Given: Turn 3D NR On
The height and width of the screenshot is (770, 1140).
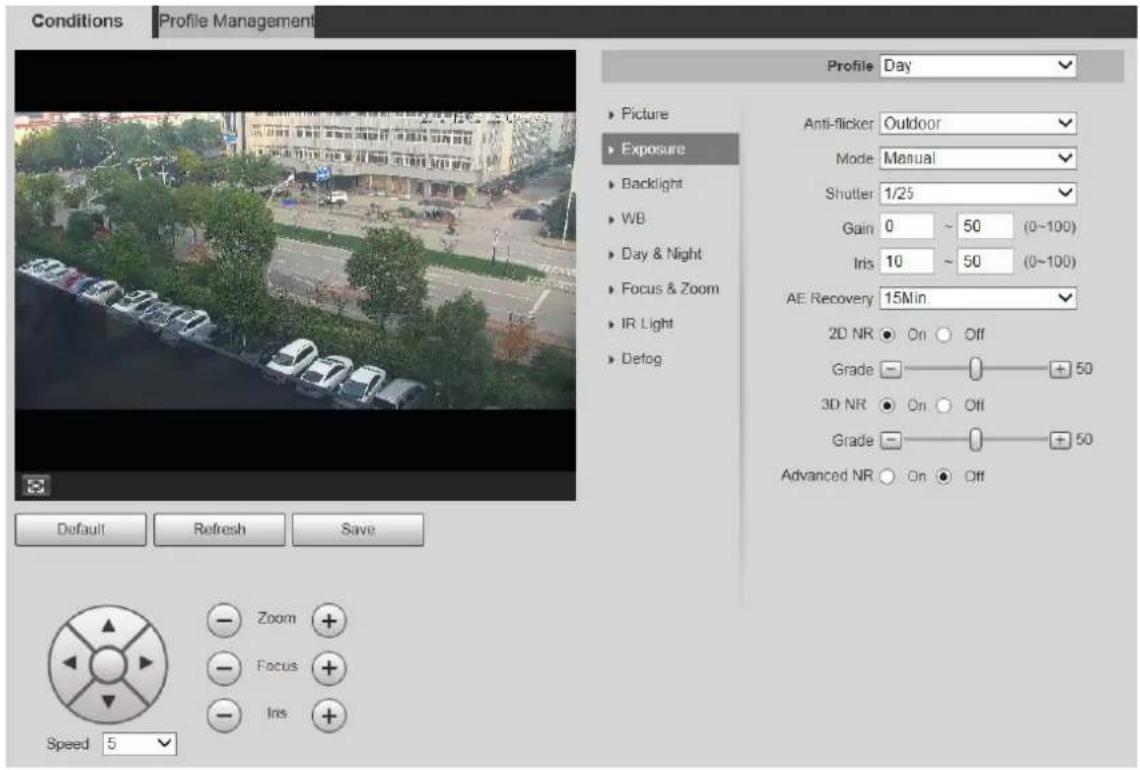Looking at the screenshot, I should coord(887,405).
